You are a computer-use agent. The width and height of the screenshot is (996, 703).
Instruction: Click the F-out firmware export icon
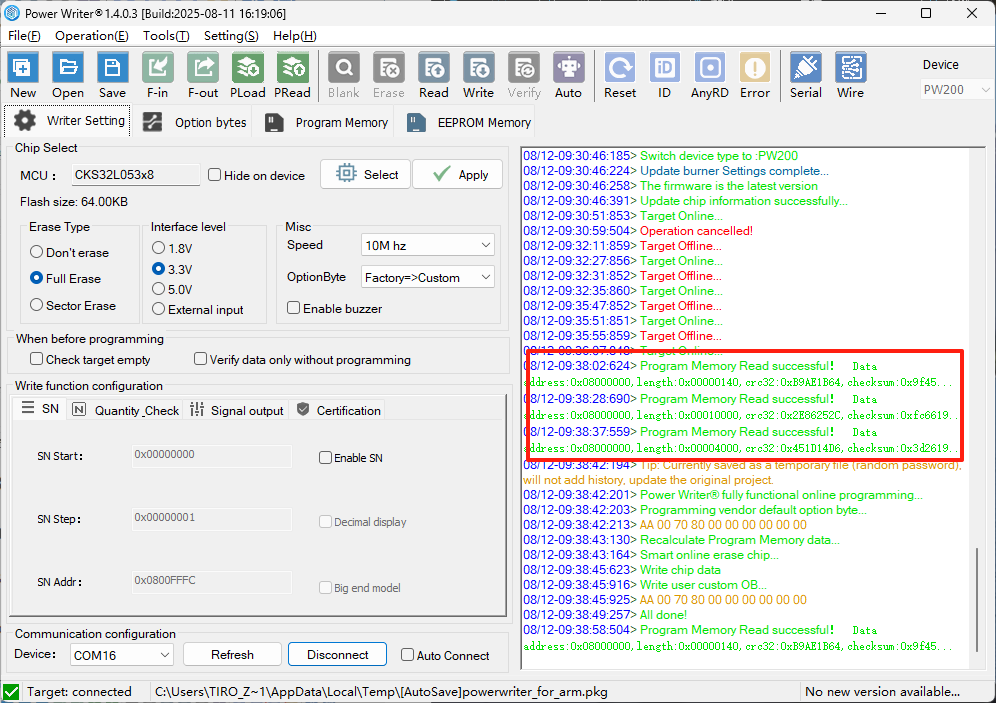pyautogui.click(x=203, y=75)
